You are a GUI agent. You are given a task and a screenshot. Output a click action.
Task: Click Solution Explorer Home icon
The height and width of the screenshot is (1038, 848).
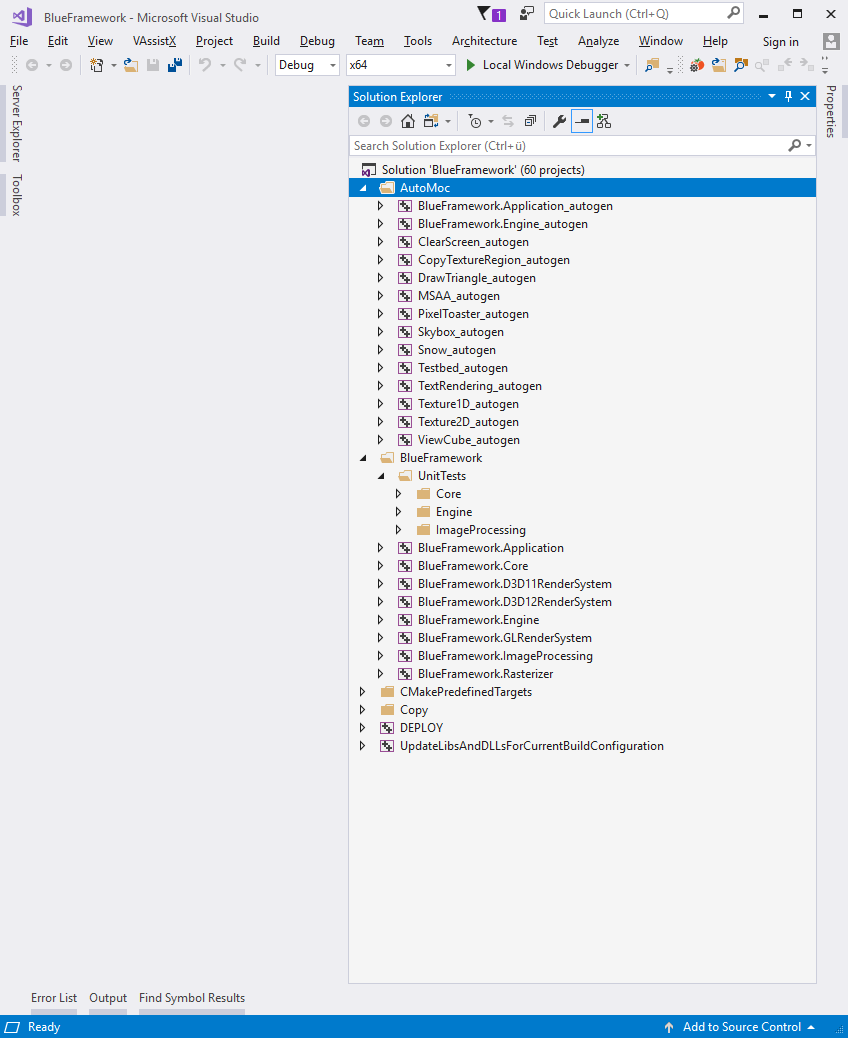[408, 121]
